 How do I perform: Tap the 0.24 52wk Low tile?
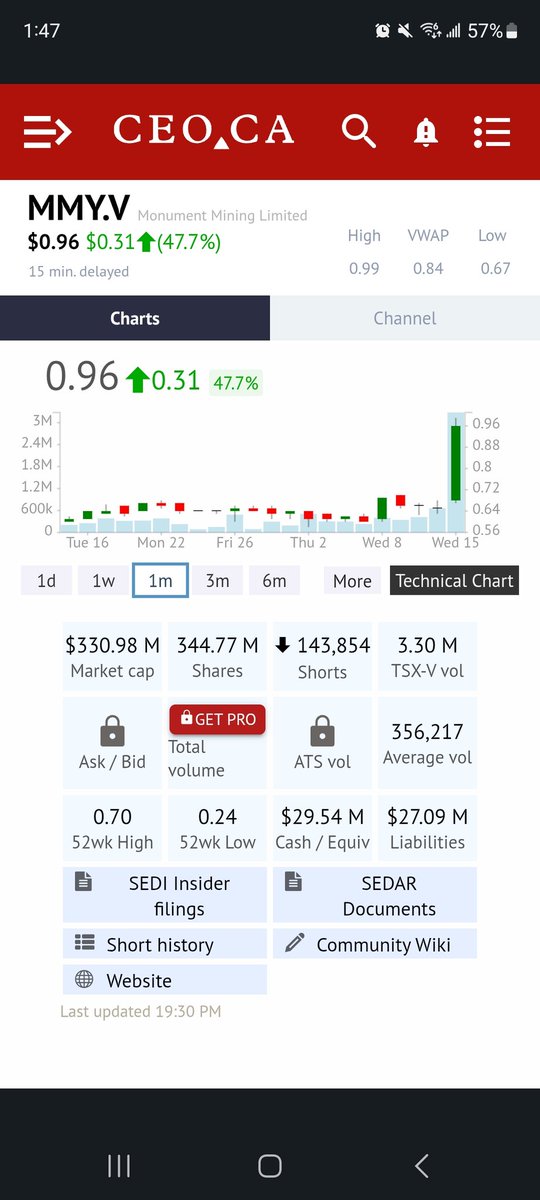point(217,828)
